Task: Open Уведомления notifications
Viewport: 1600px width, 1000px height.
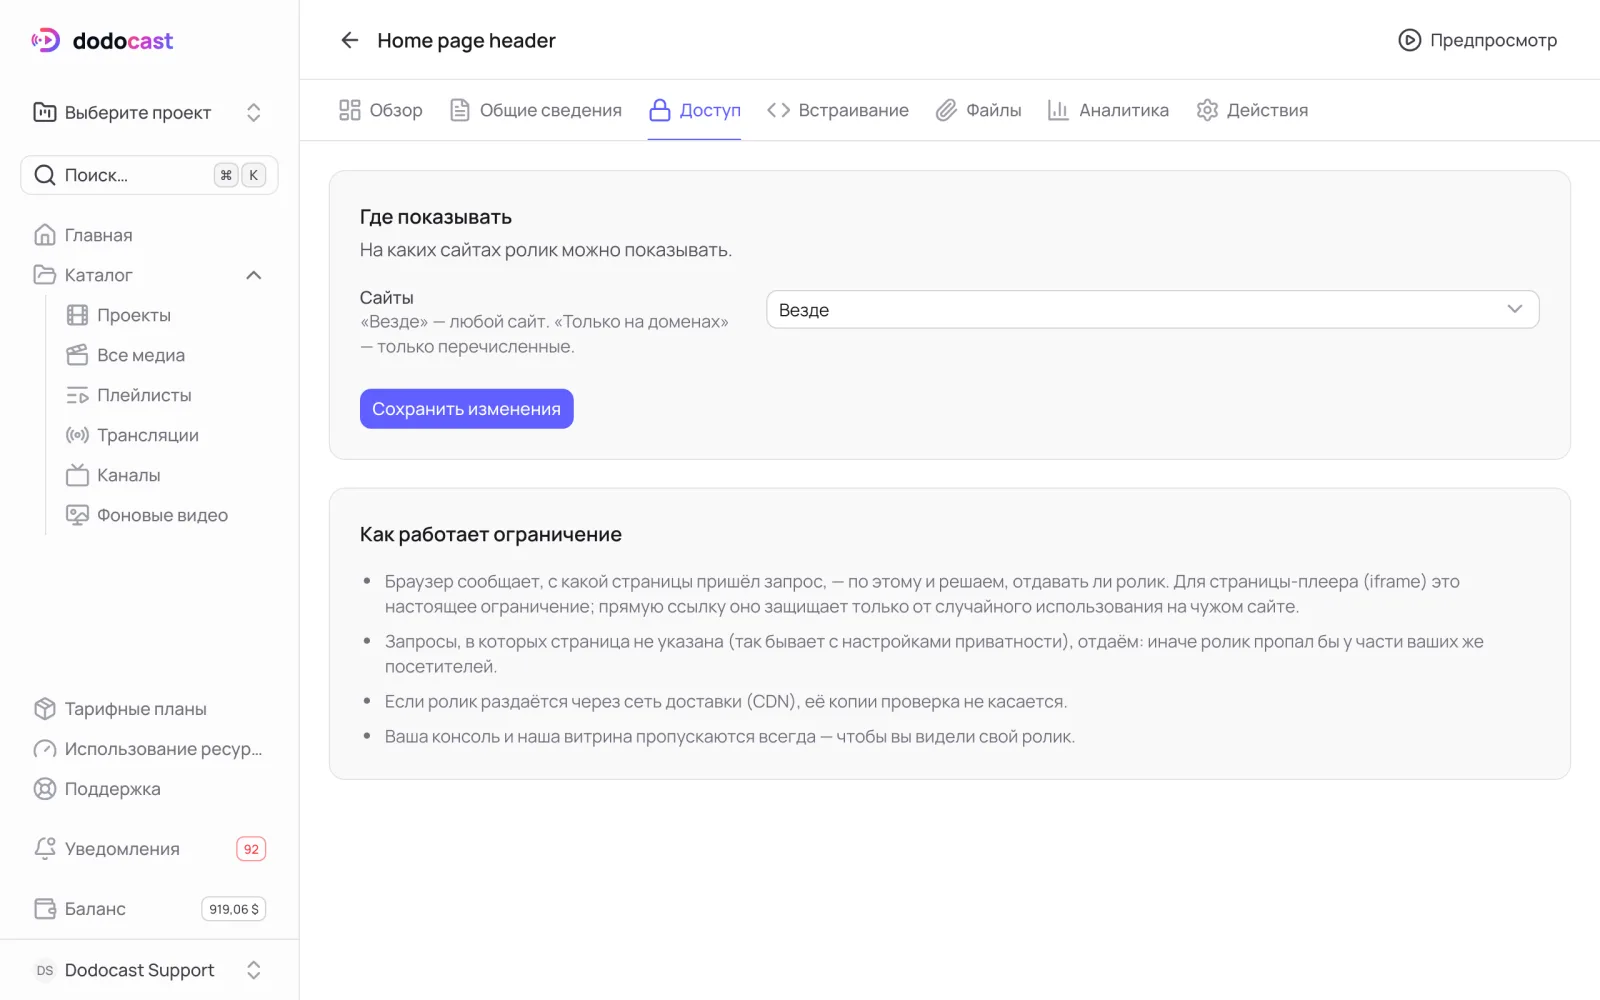Action: [x=149, y=849]
